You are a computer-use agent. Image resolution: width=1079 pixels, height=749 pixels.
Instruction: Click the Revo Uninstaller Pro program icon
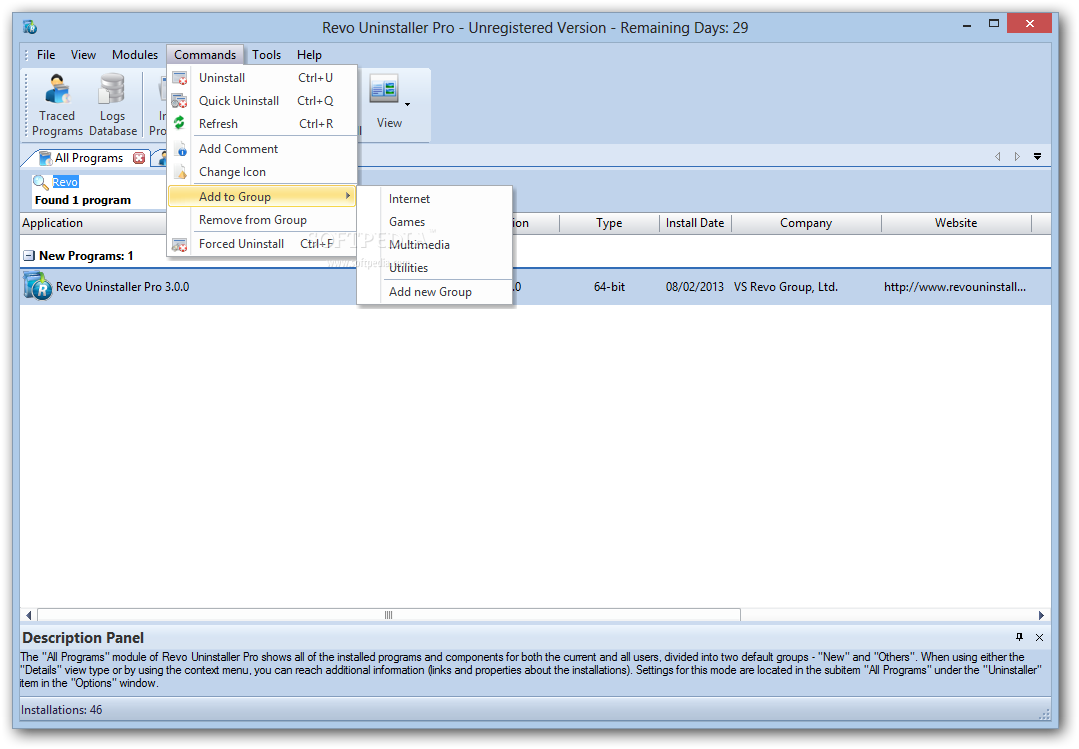pyautogui.click(x=37, y=286)
